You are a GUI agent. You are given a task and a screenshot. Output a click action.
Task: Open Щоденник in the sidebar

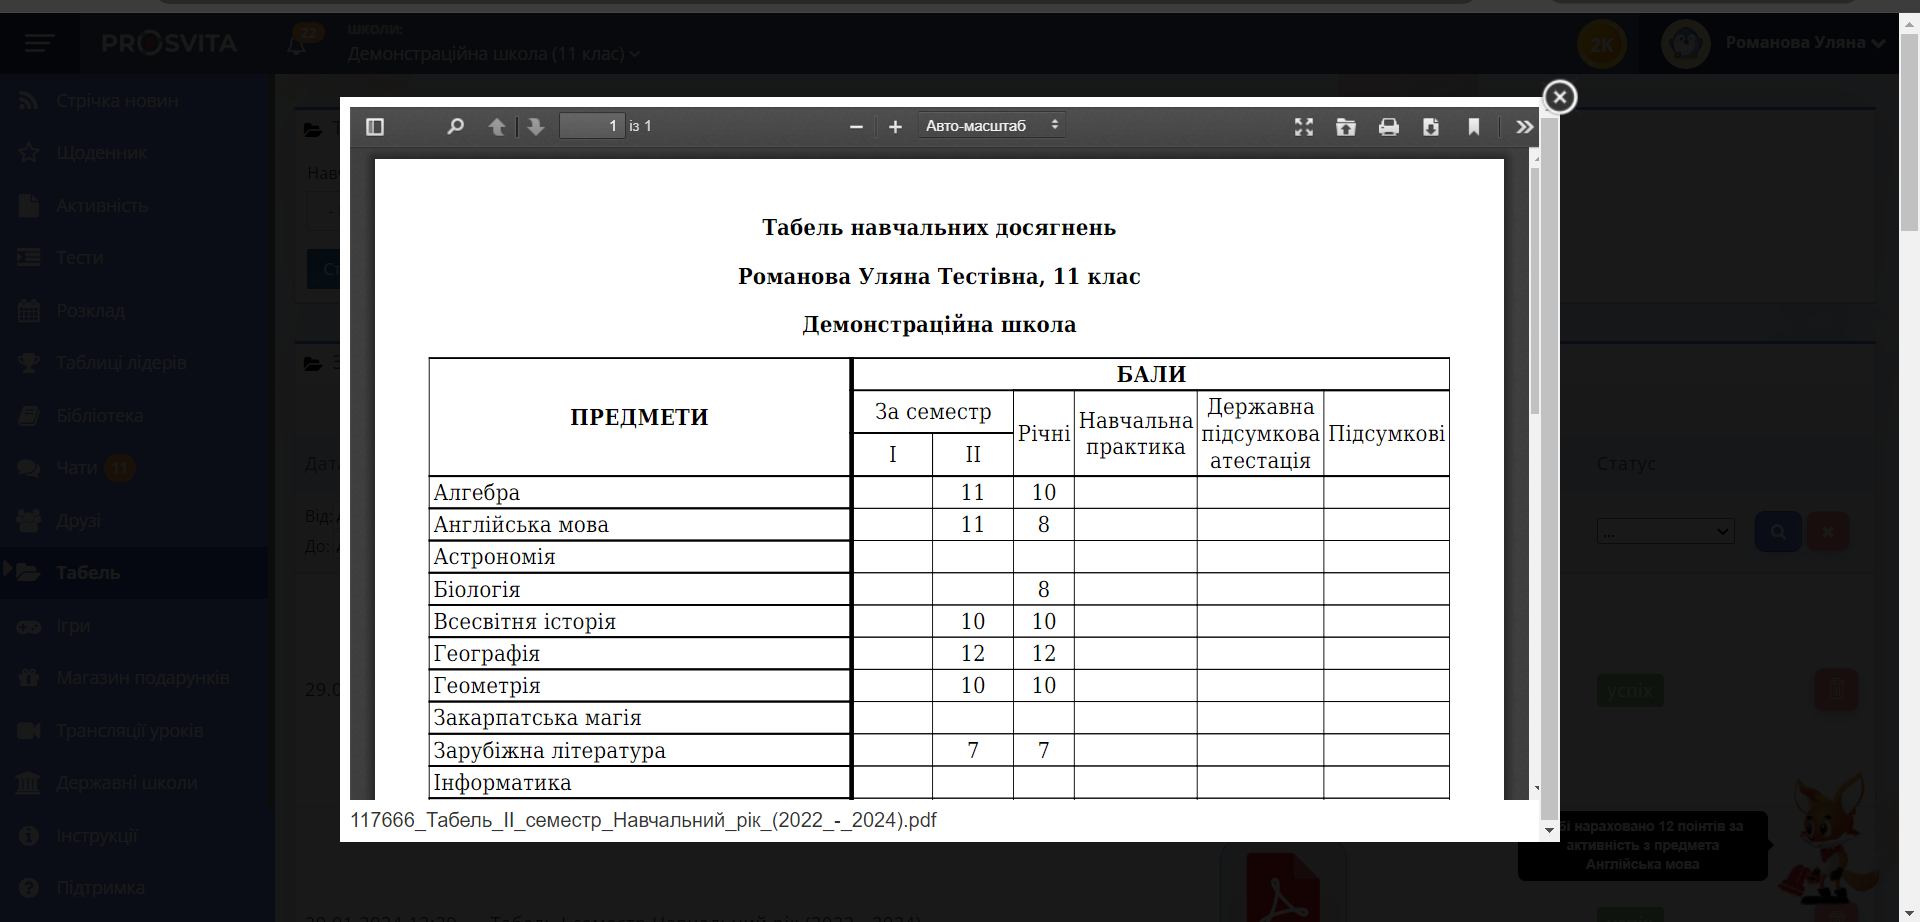(101, 153)
